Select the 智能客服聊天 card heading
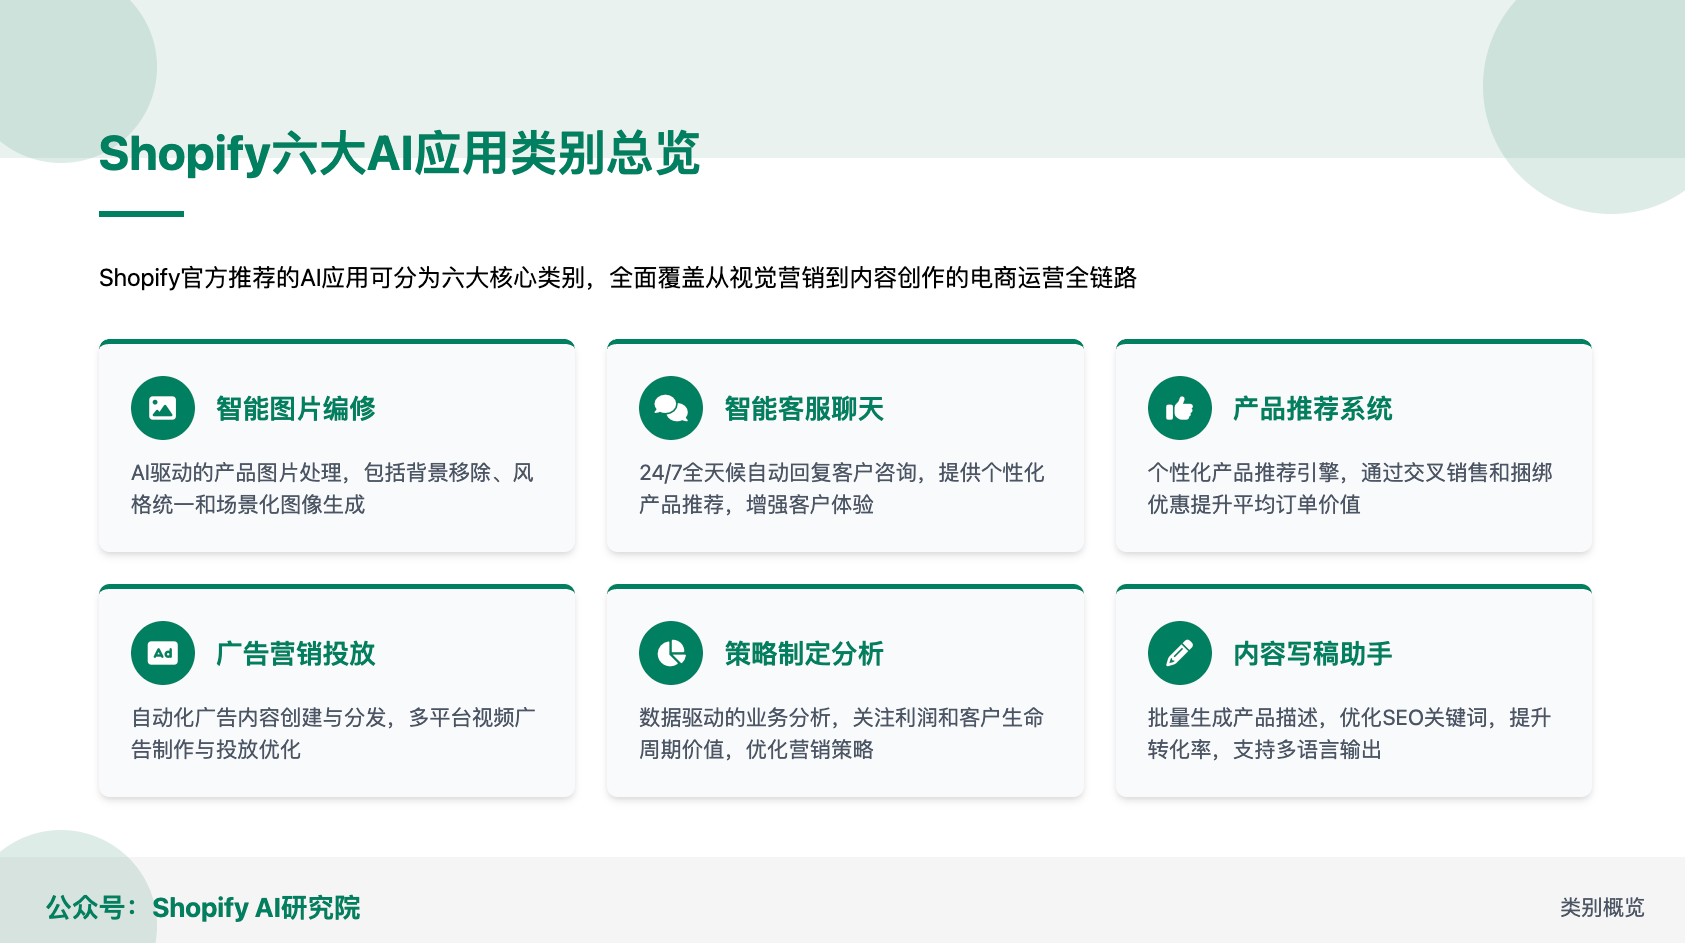This screenshot has width=1686, height=944. point(804,408)
